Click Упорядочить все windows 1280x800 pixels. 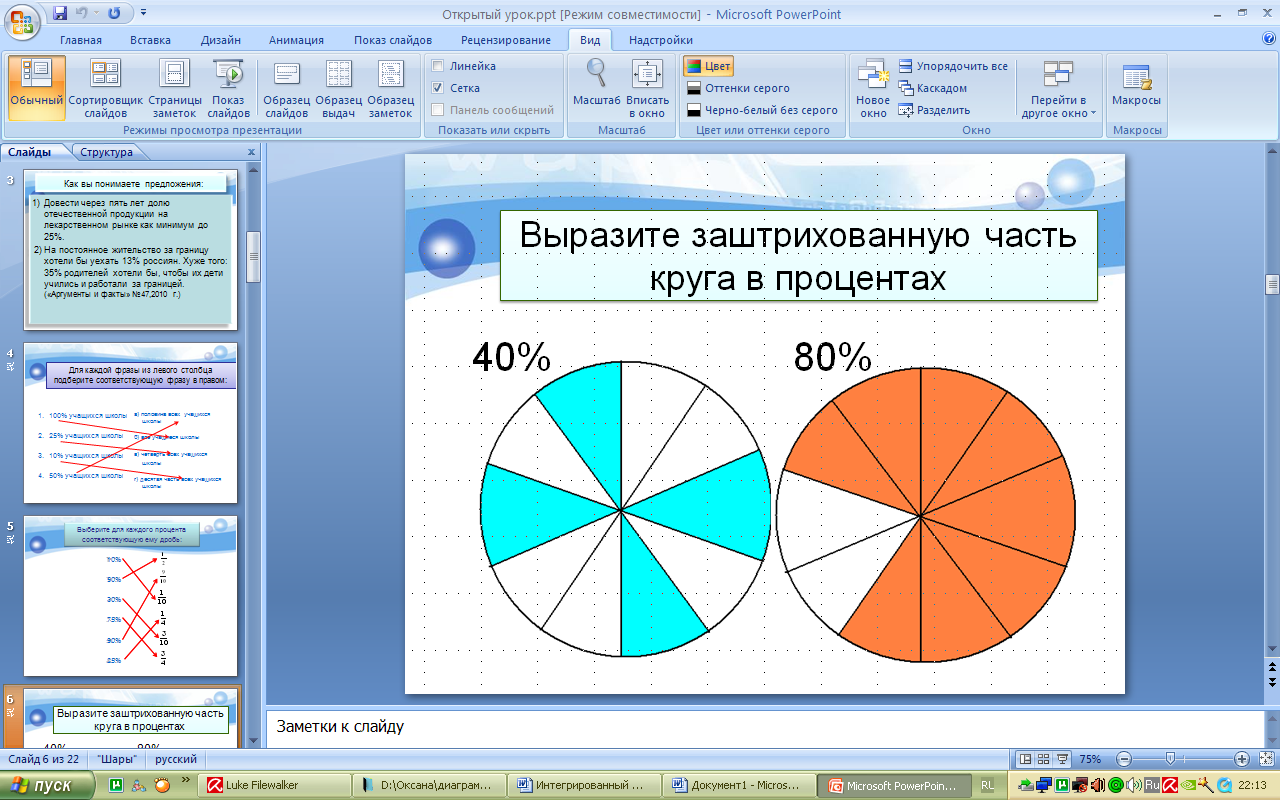tap(953, 66)
